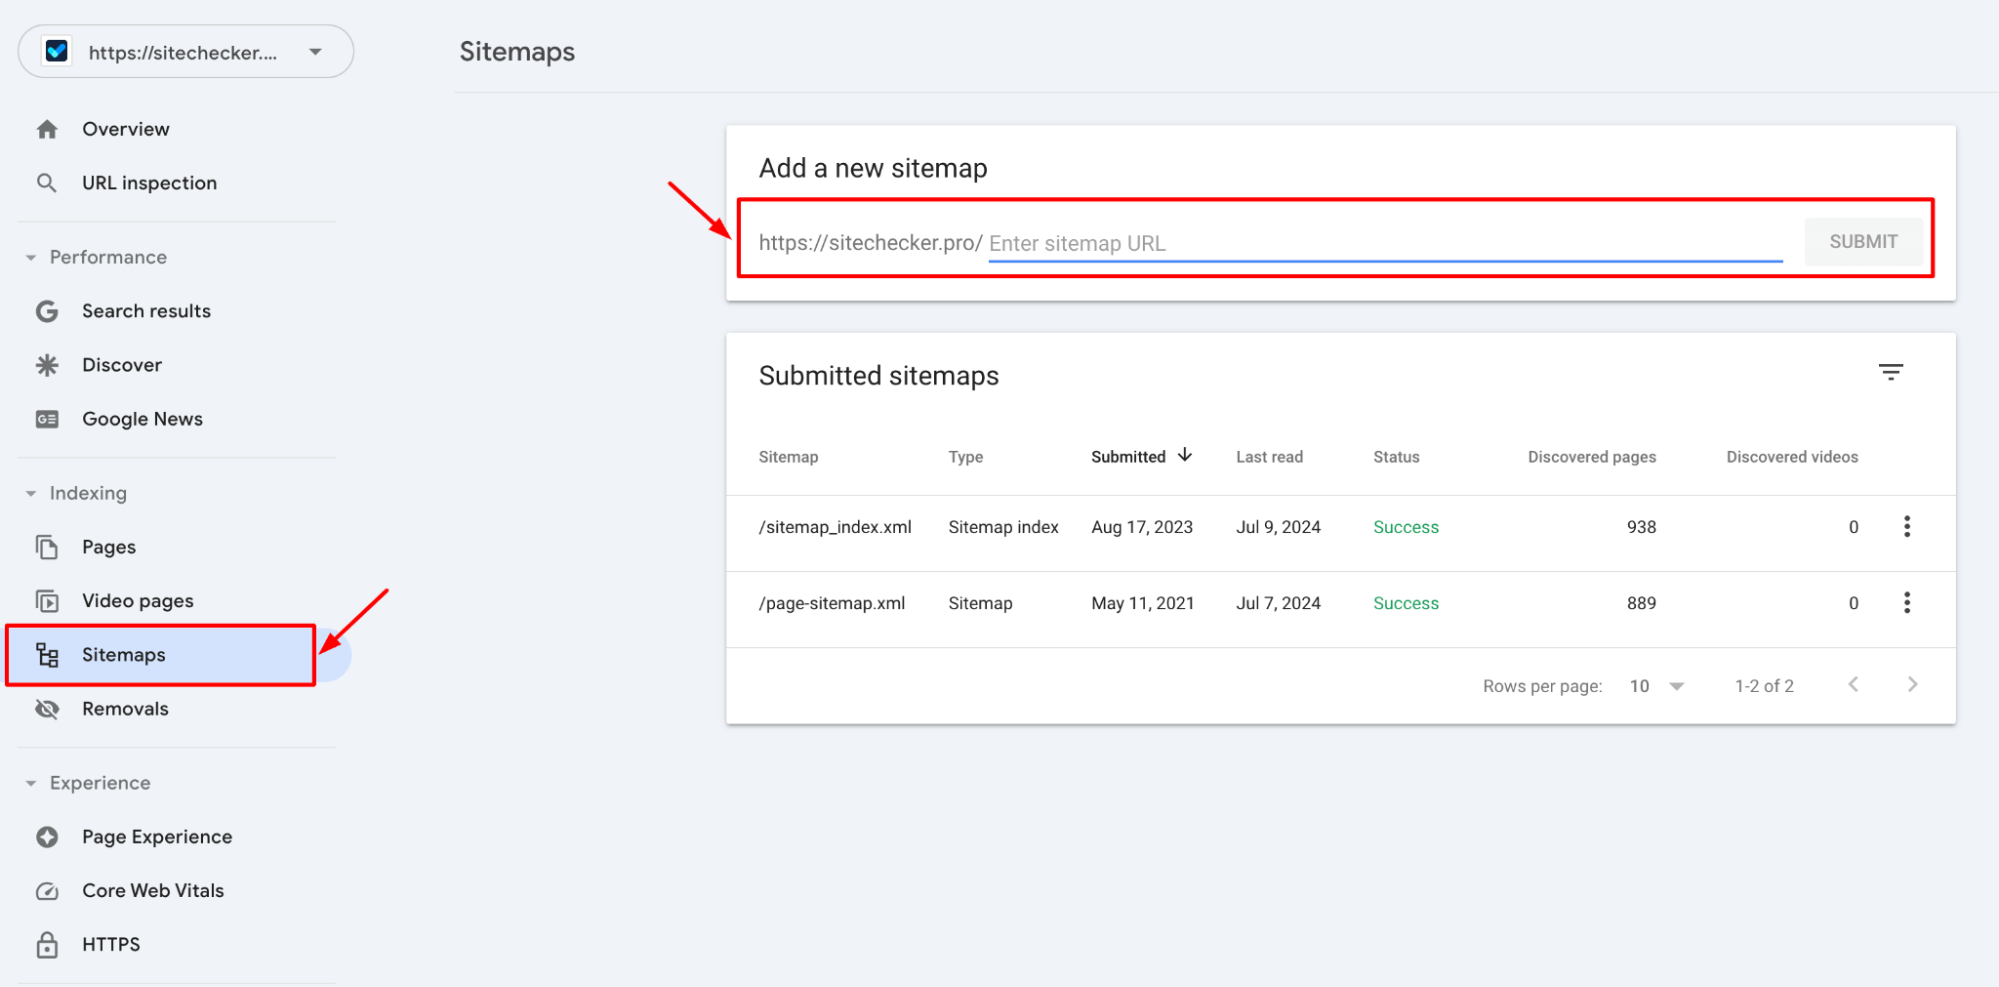
Task: Go to next page of sitemaps
Action: click(1912, 685)
